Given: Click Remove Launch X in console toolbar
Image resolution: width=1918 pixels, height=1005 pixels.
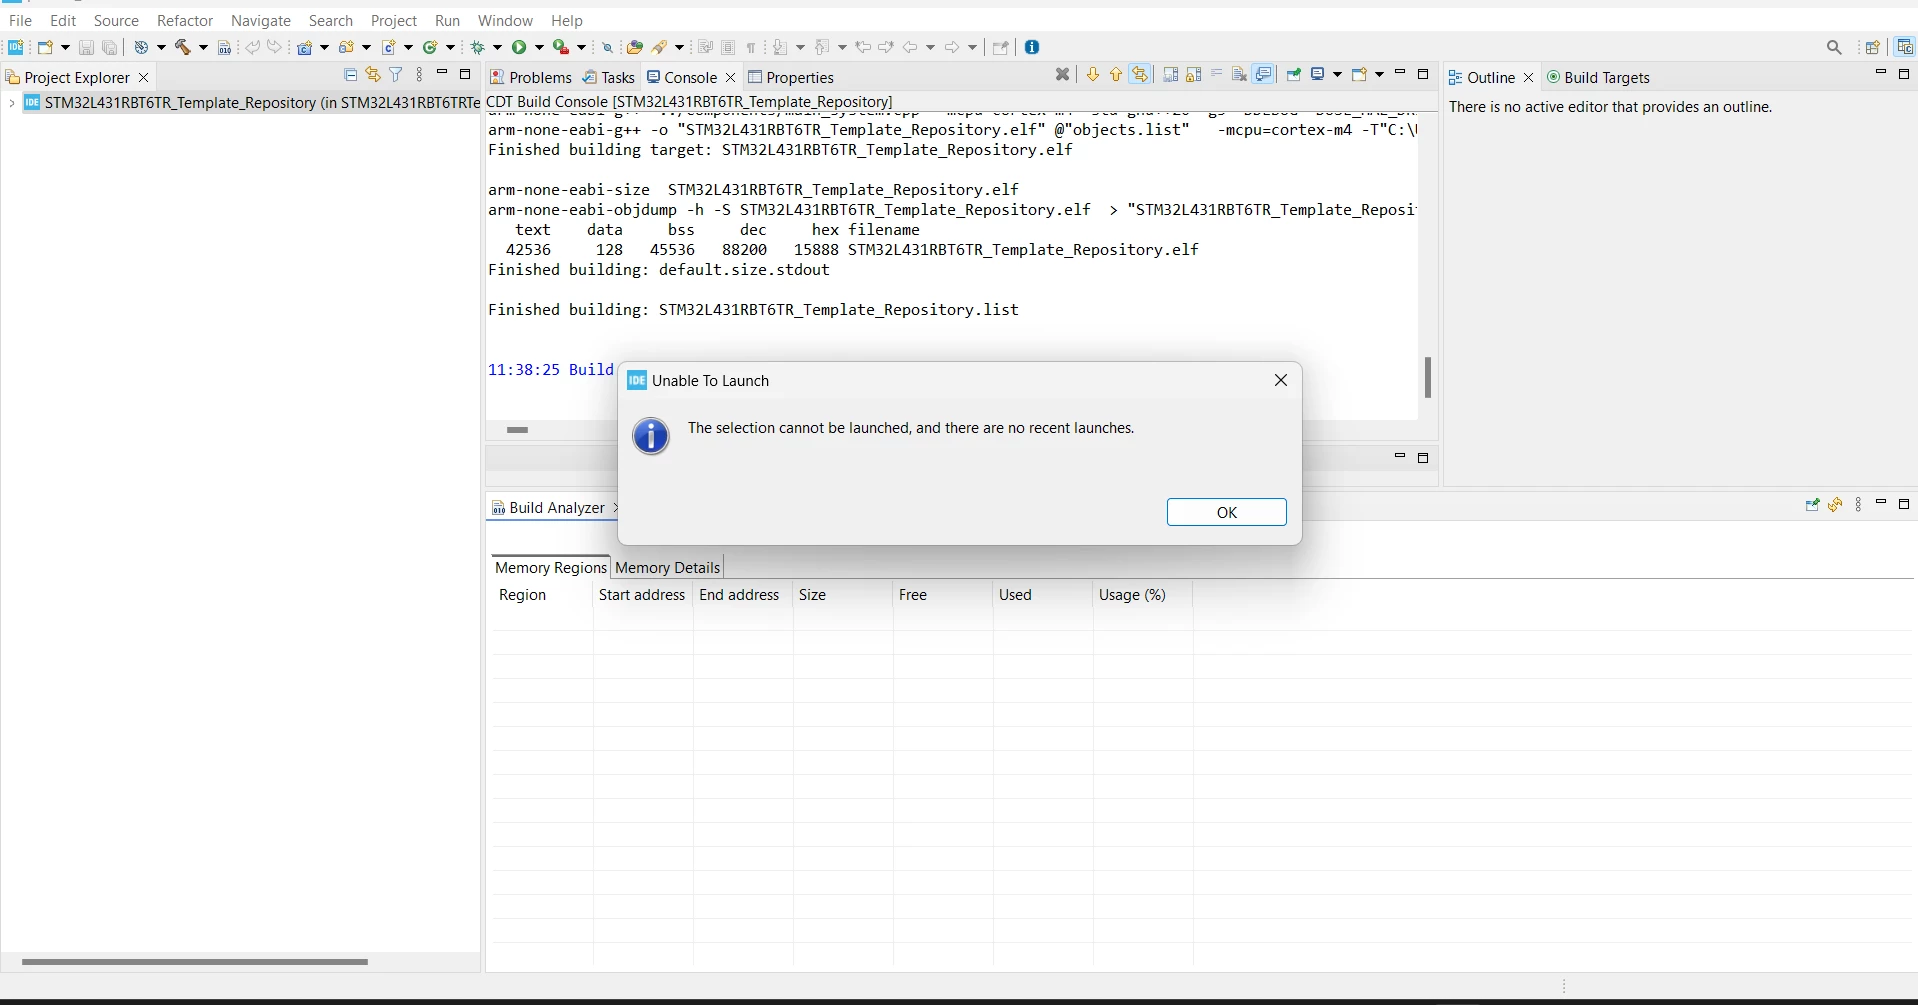Looking at the screenshot, I should [1062, 74].
